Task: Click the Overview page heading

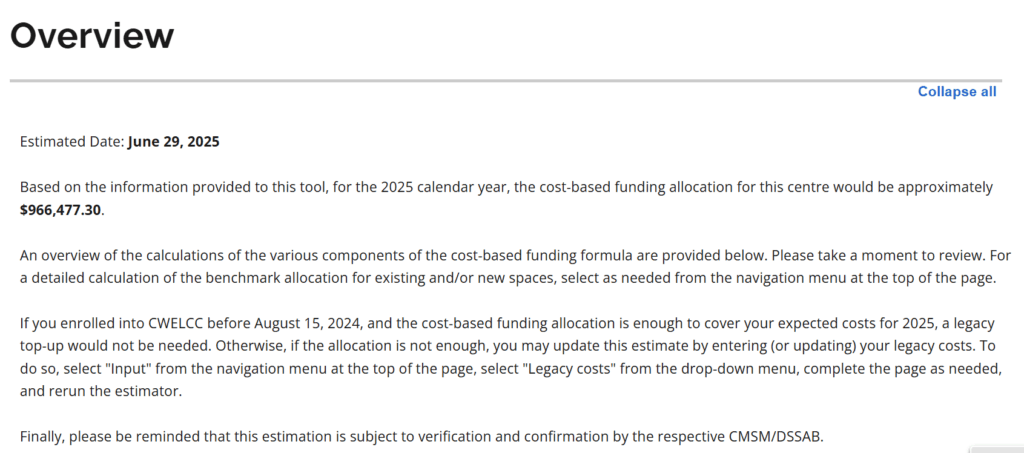Action: tap(92, 36)
